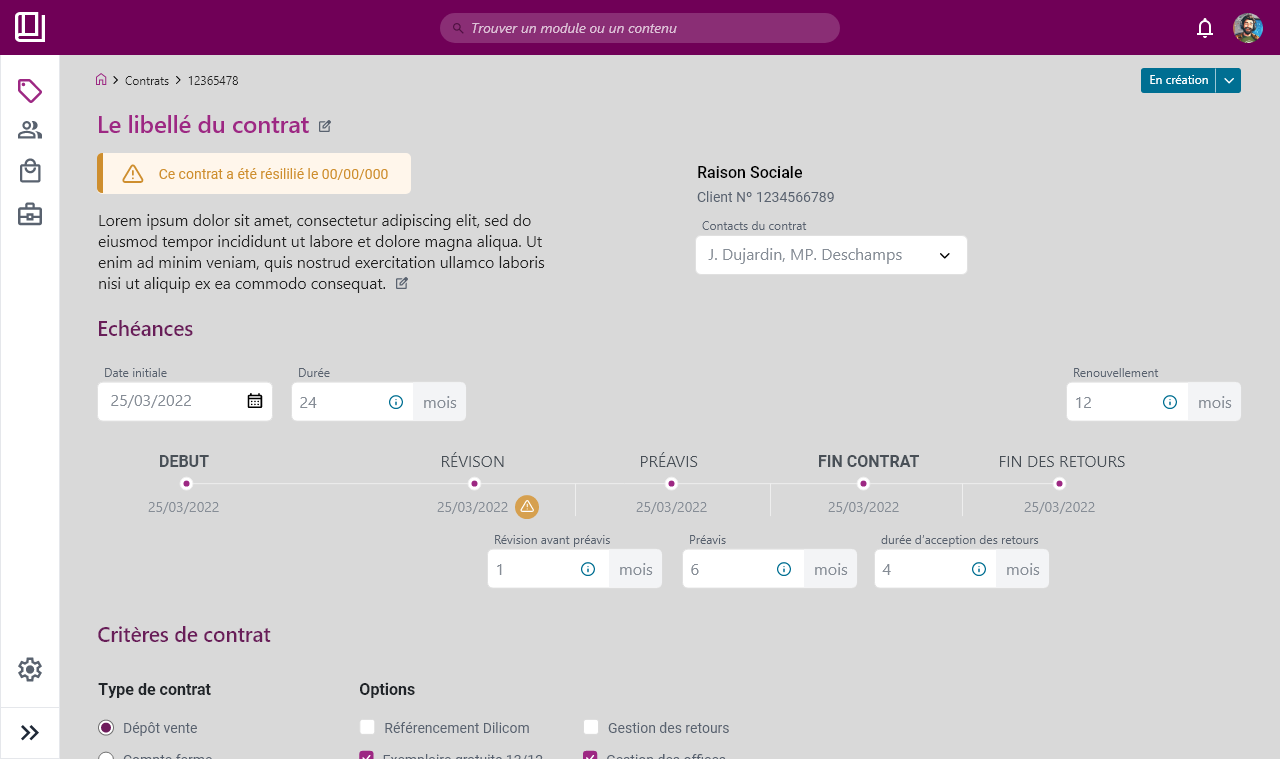Enable the Gestion des retours checkbox

[x=591, y=728]
